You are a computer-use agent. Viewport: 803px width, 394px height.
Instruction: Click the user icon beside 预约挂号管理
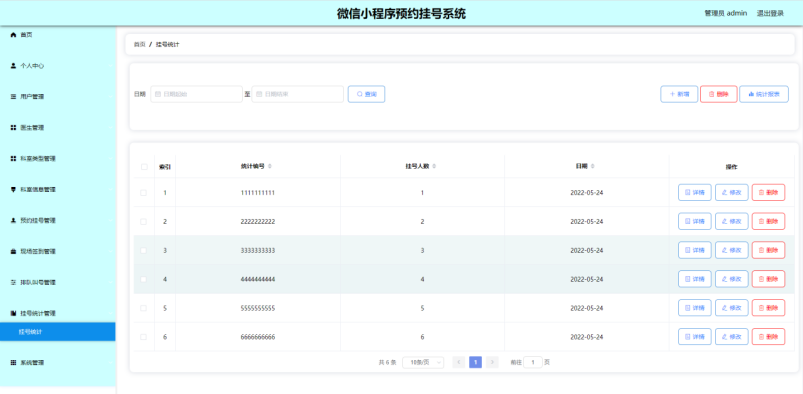pos(14,220)
